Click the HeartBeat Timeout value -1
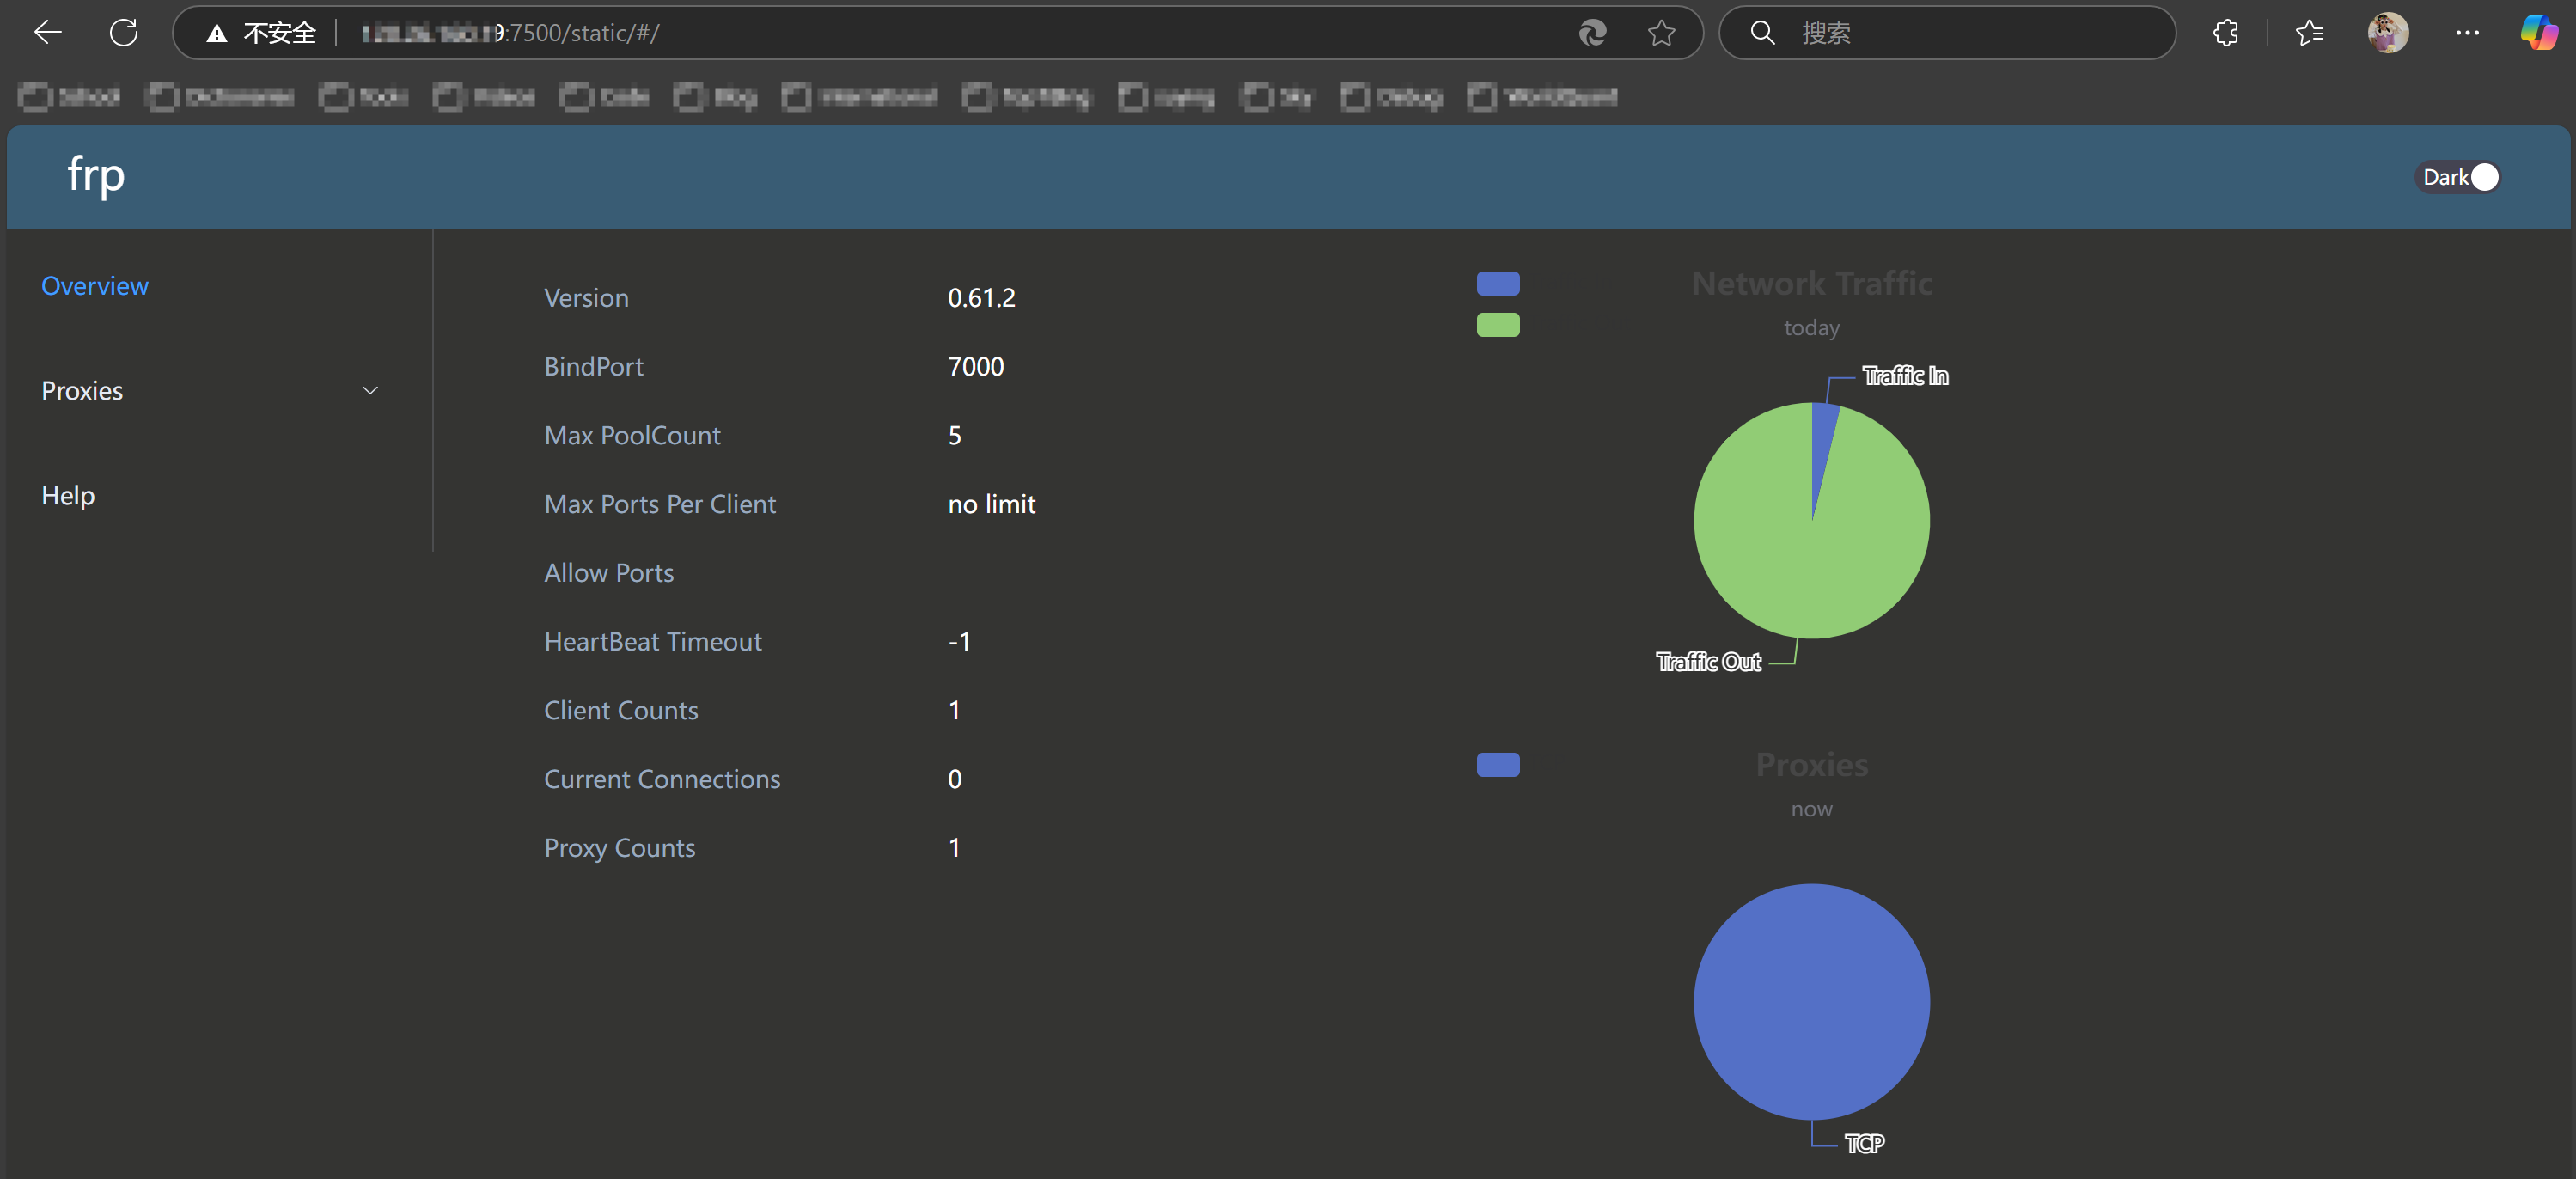This screenshot has width=2576, height=1179. tap(959, 642)
